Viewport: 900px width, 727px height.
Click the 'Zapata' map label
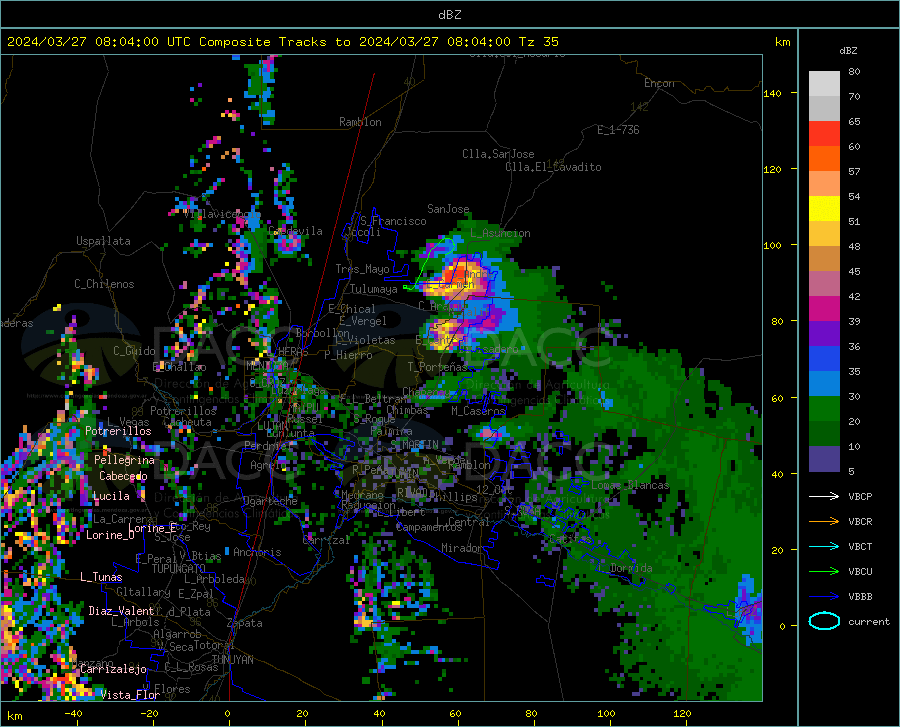245,623
